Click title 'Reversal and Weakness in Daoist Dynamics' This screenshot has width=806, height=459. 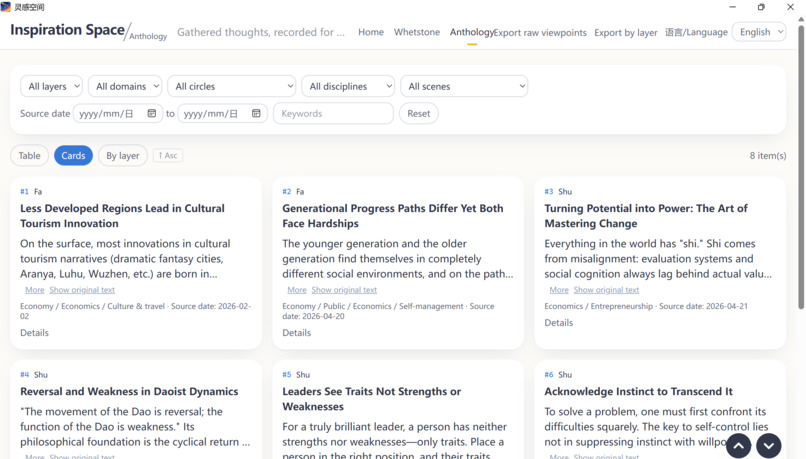tap(129, 392)
